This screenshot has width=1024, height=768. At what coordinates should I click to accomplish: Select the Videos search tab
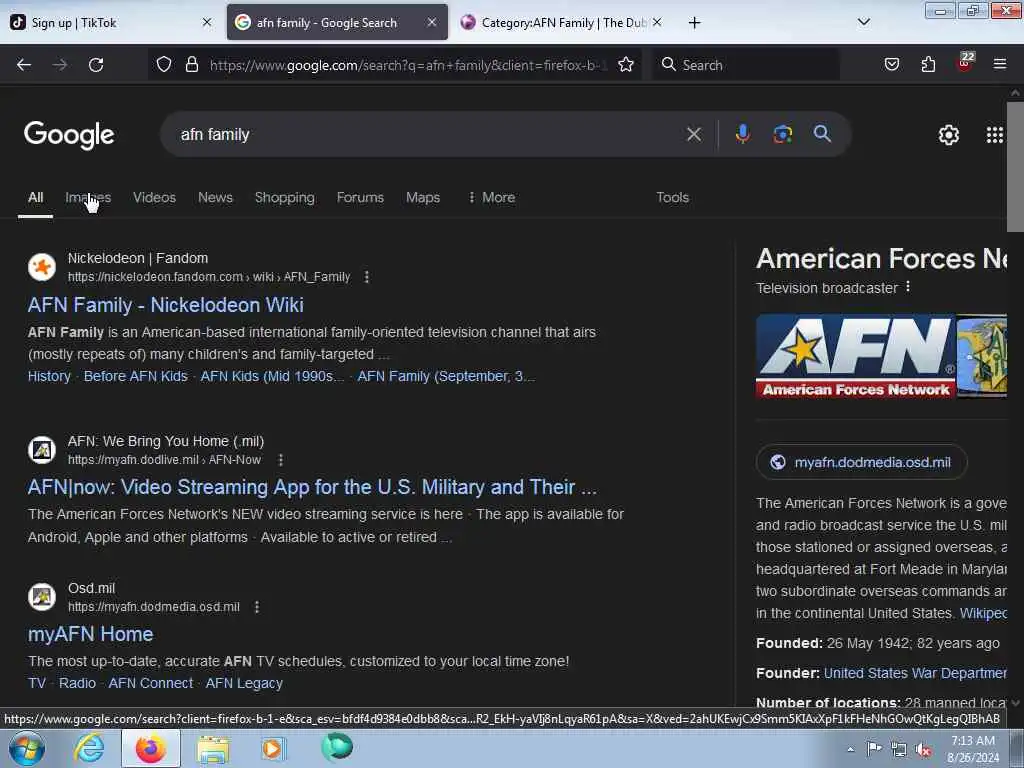(x=155, y=197)
